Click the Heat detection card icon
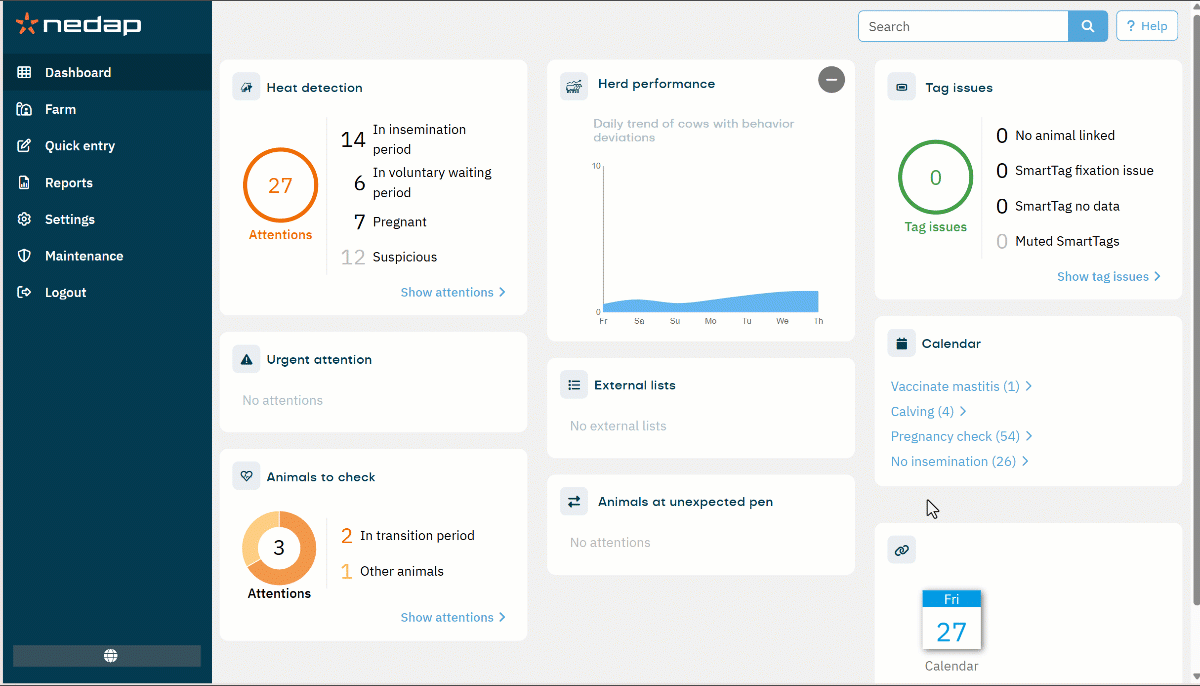The image size is (1200, 686). [x=246, y=87]
